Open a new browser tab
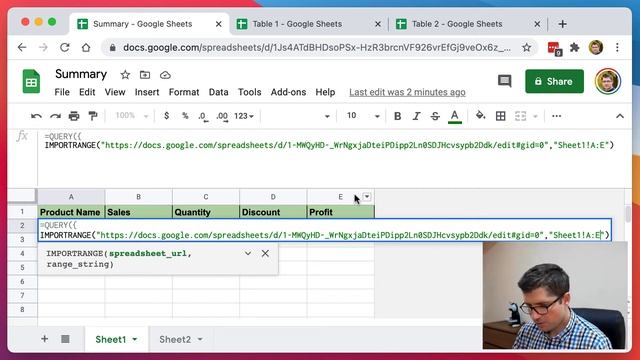Screen dimensions: 640x360 tap(562, 24)
